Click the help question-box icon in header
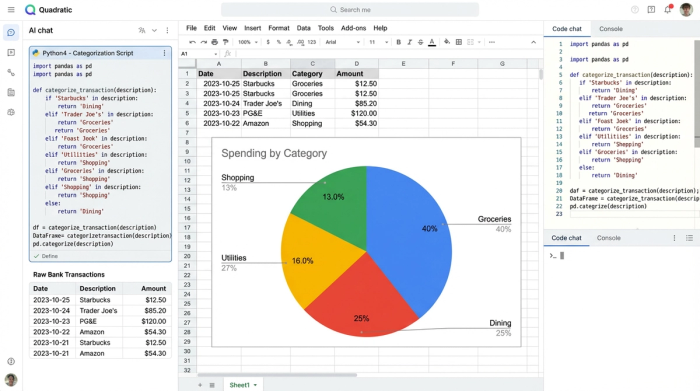Screen dimensions: 700x391 651,9
